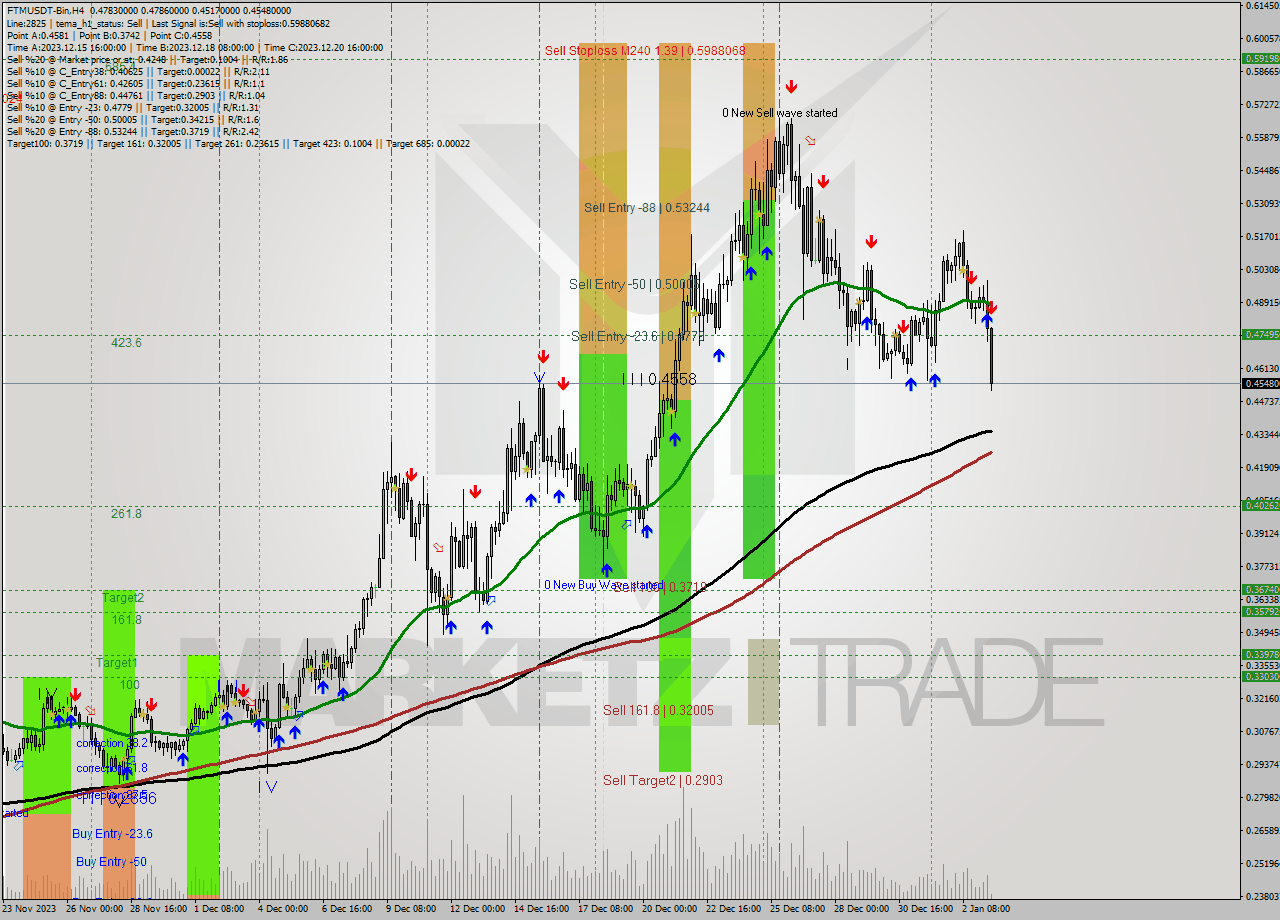Click the 'Sell %20 @ Market price' line

tap(147, 59)
